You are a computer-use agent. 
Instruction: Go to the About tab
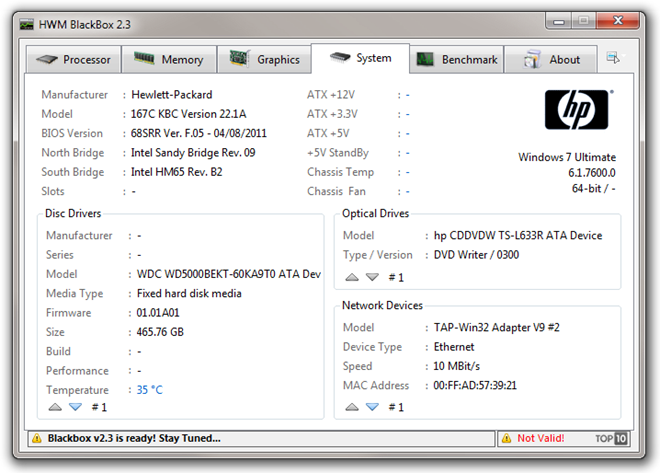[551, 59]
